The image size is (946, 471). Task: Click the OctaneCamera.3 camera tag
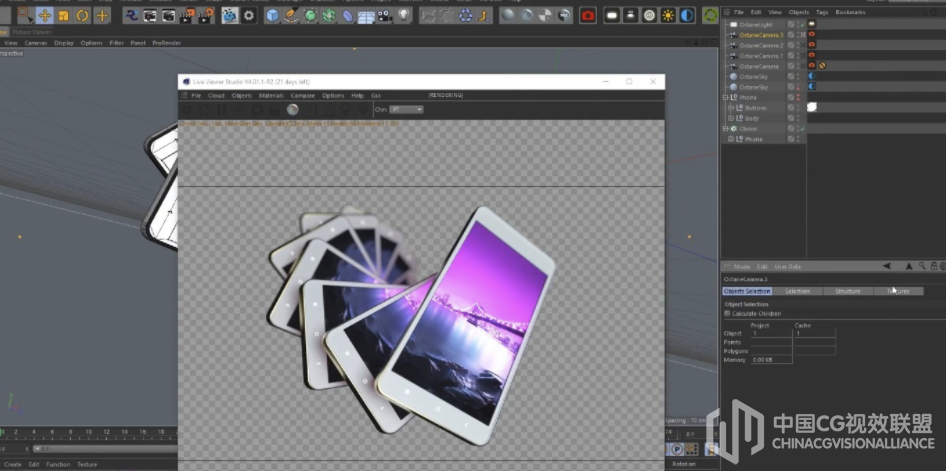[x=811, y=34]
